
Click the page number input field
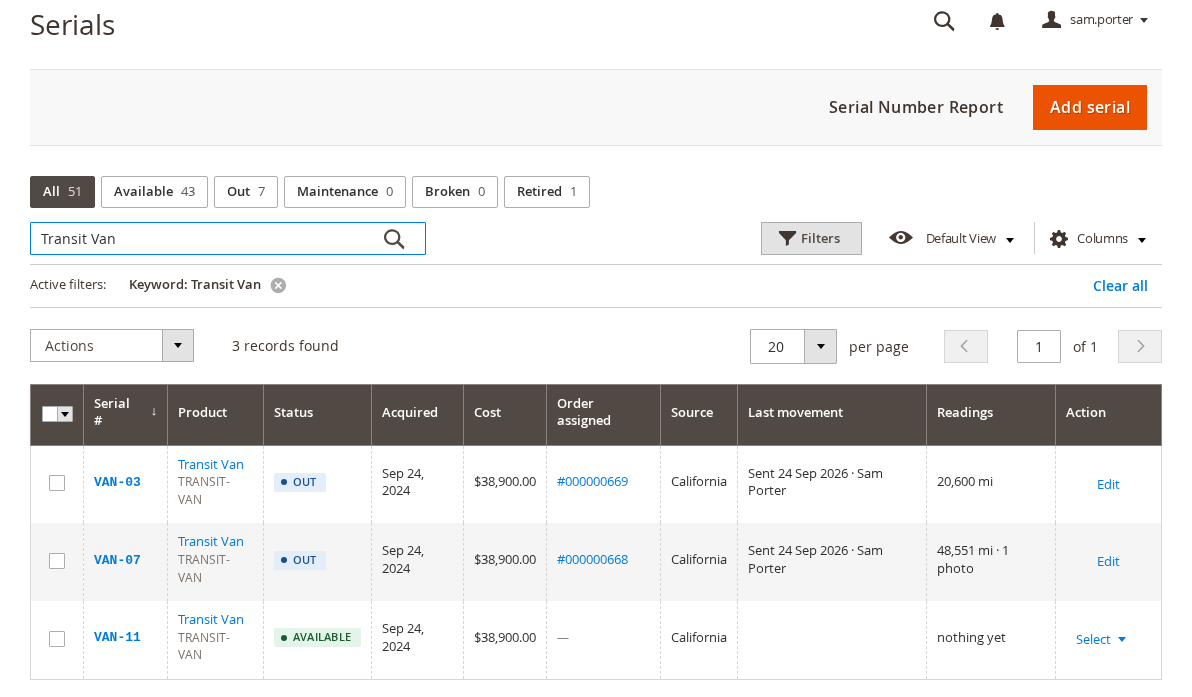[1038, 347]
